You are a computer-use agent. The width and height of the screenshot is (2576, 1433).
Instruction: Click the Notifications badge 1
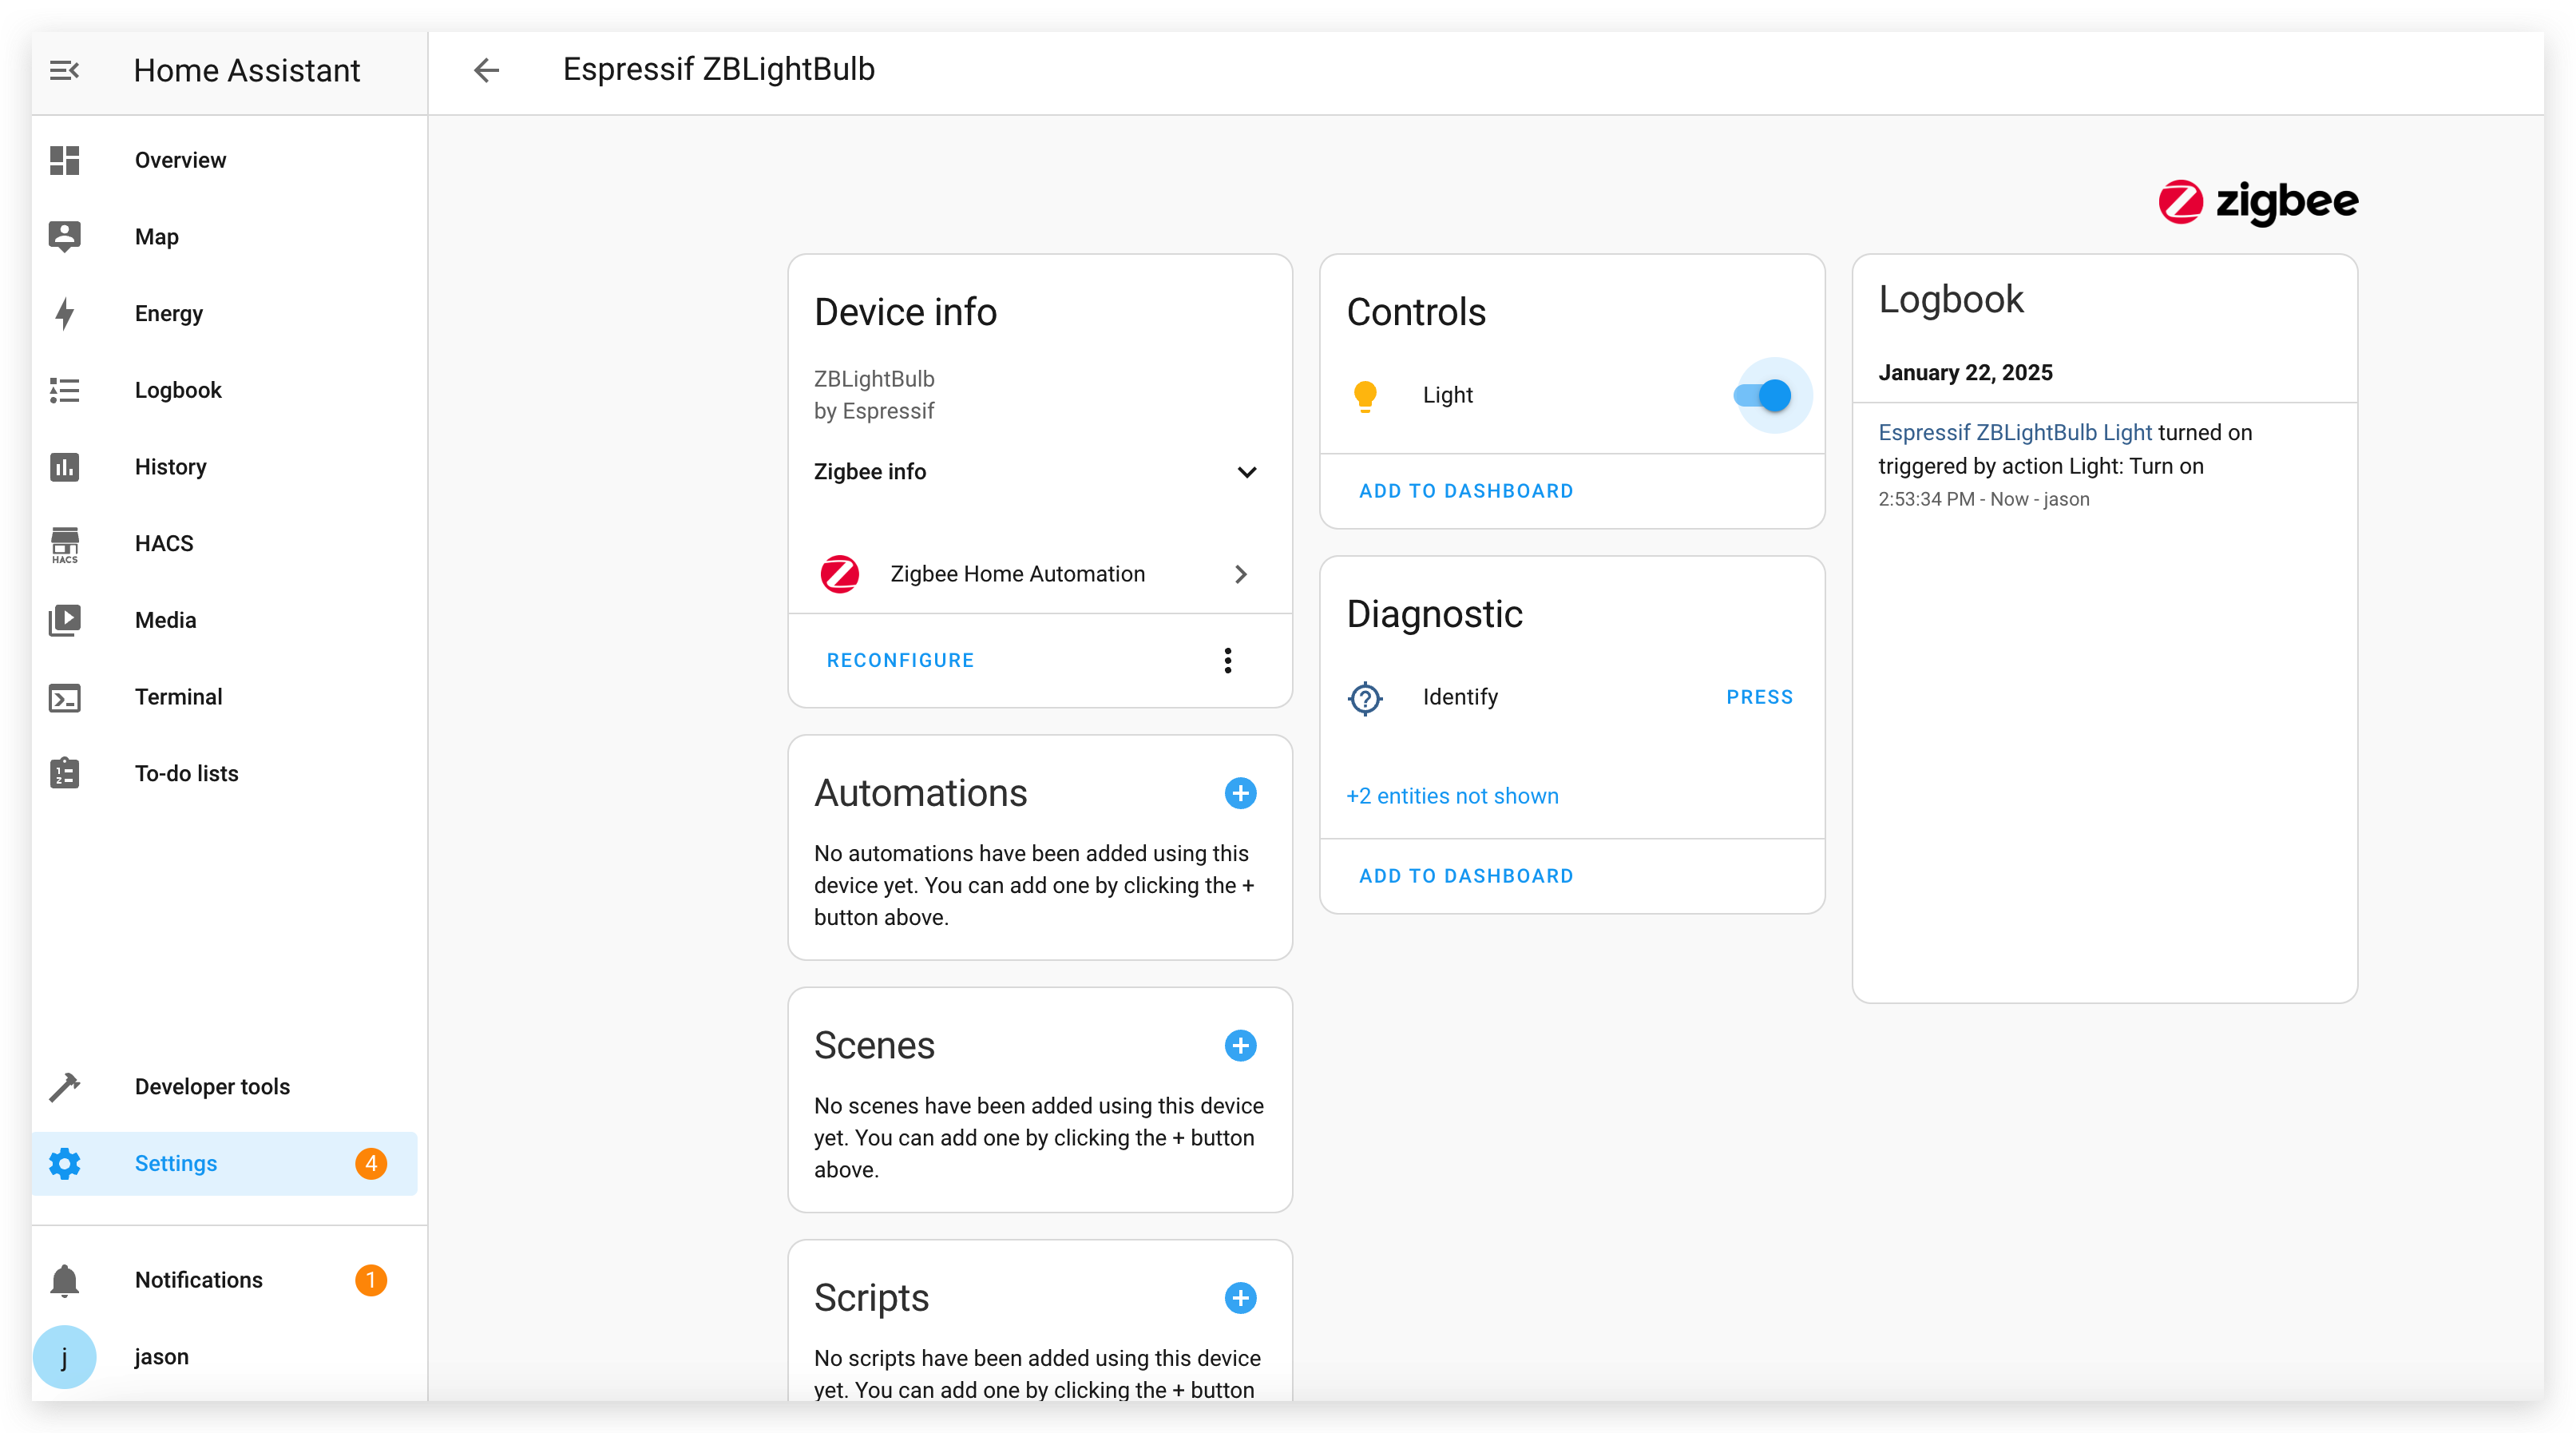pos(371,1280)
